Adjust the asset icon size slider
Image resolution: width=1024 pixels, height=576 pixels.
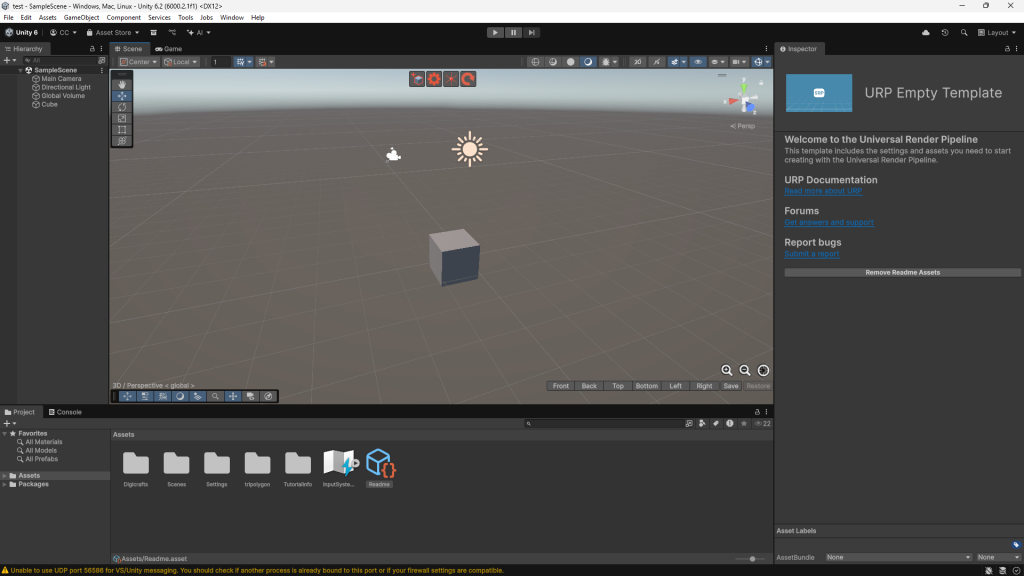(x=752, y=558)
